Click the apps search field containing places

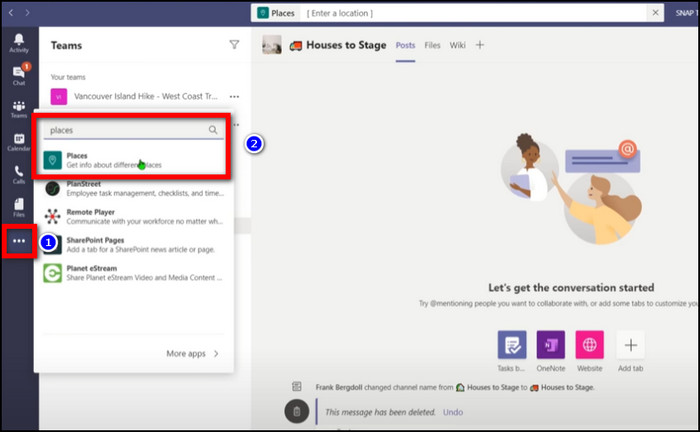(133, 130)
